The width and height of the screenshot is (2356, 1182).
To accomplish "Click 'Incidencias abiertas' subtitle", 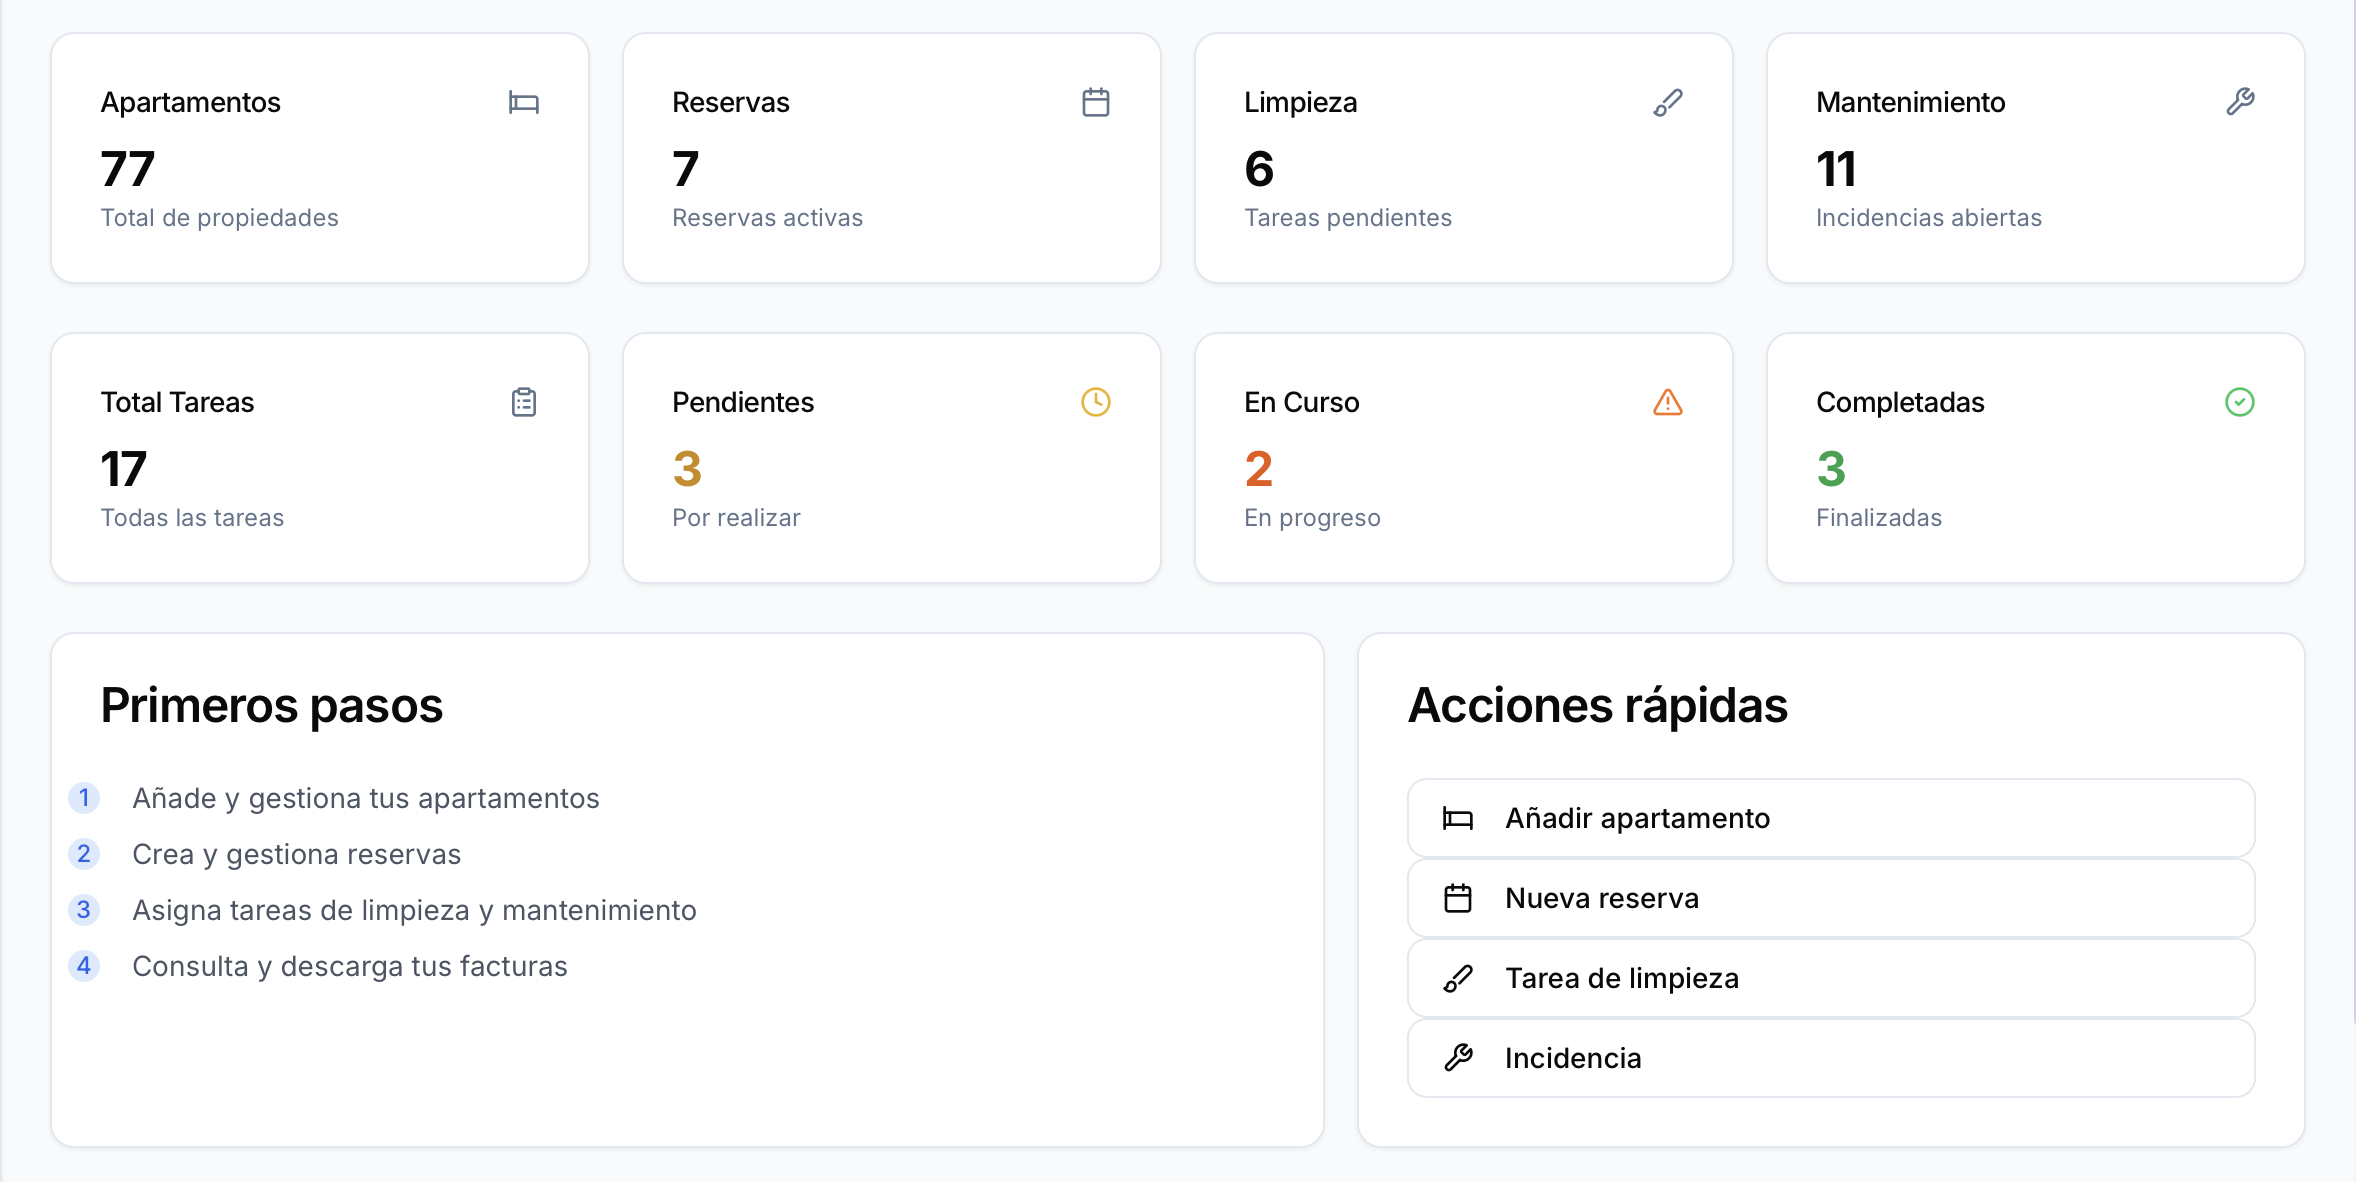I will pyautogui.click(x=1929, y=218).
